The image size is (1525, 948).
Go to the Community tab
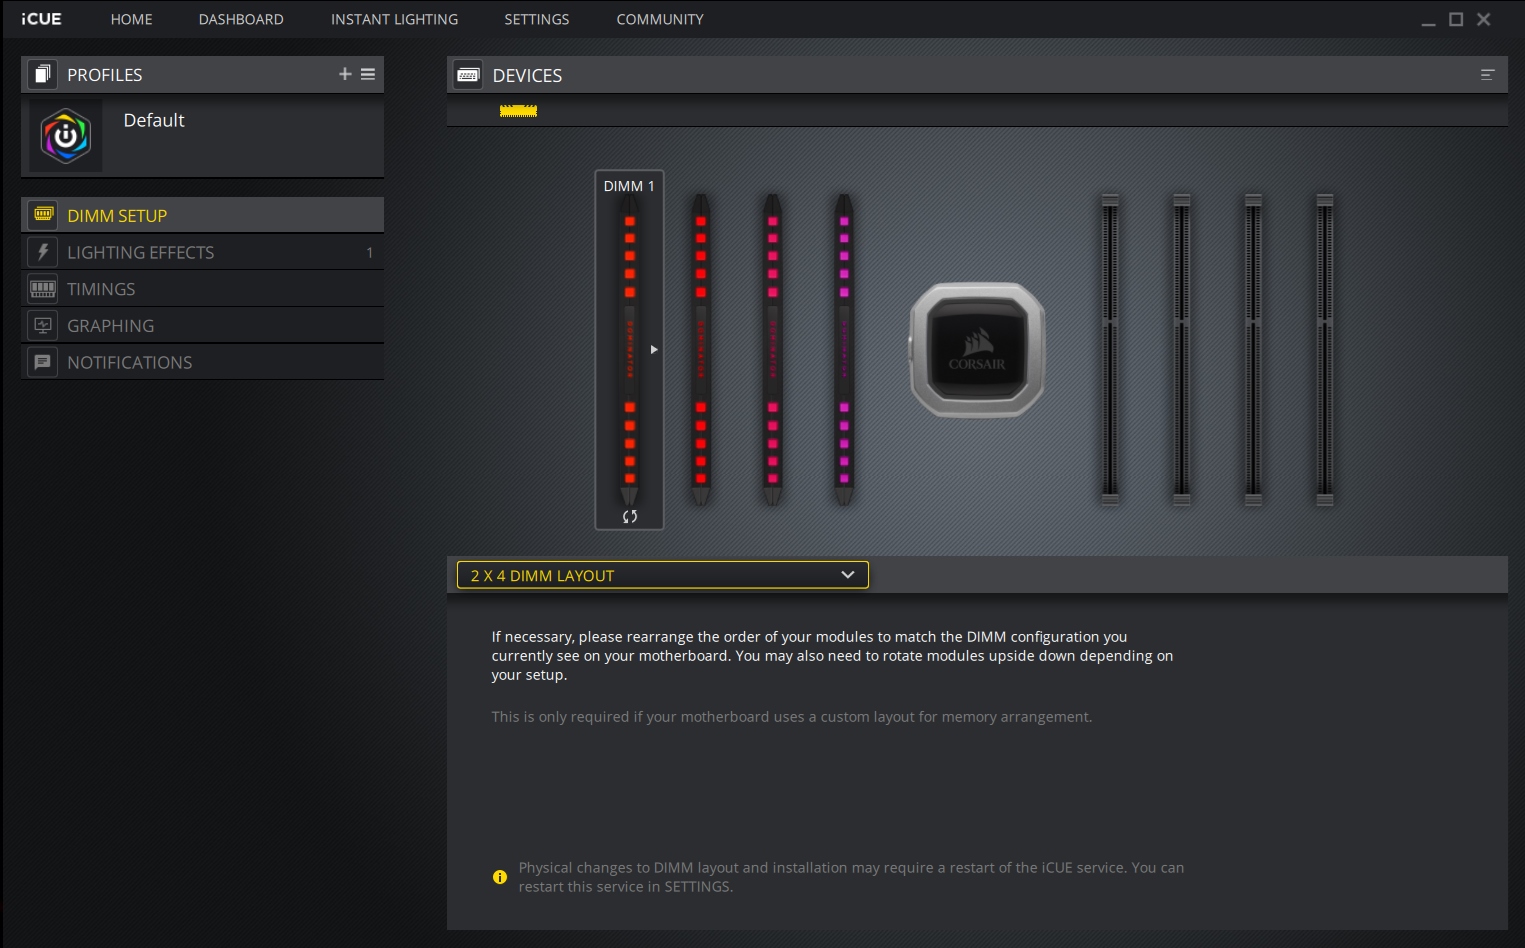pos(660,19)
